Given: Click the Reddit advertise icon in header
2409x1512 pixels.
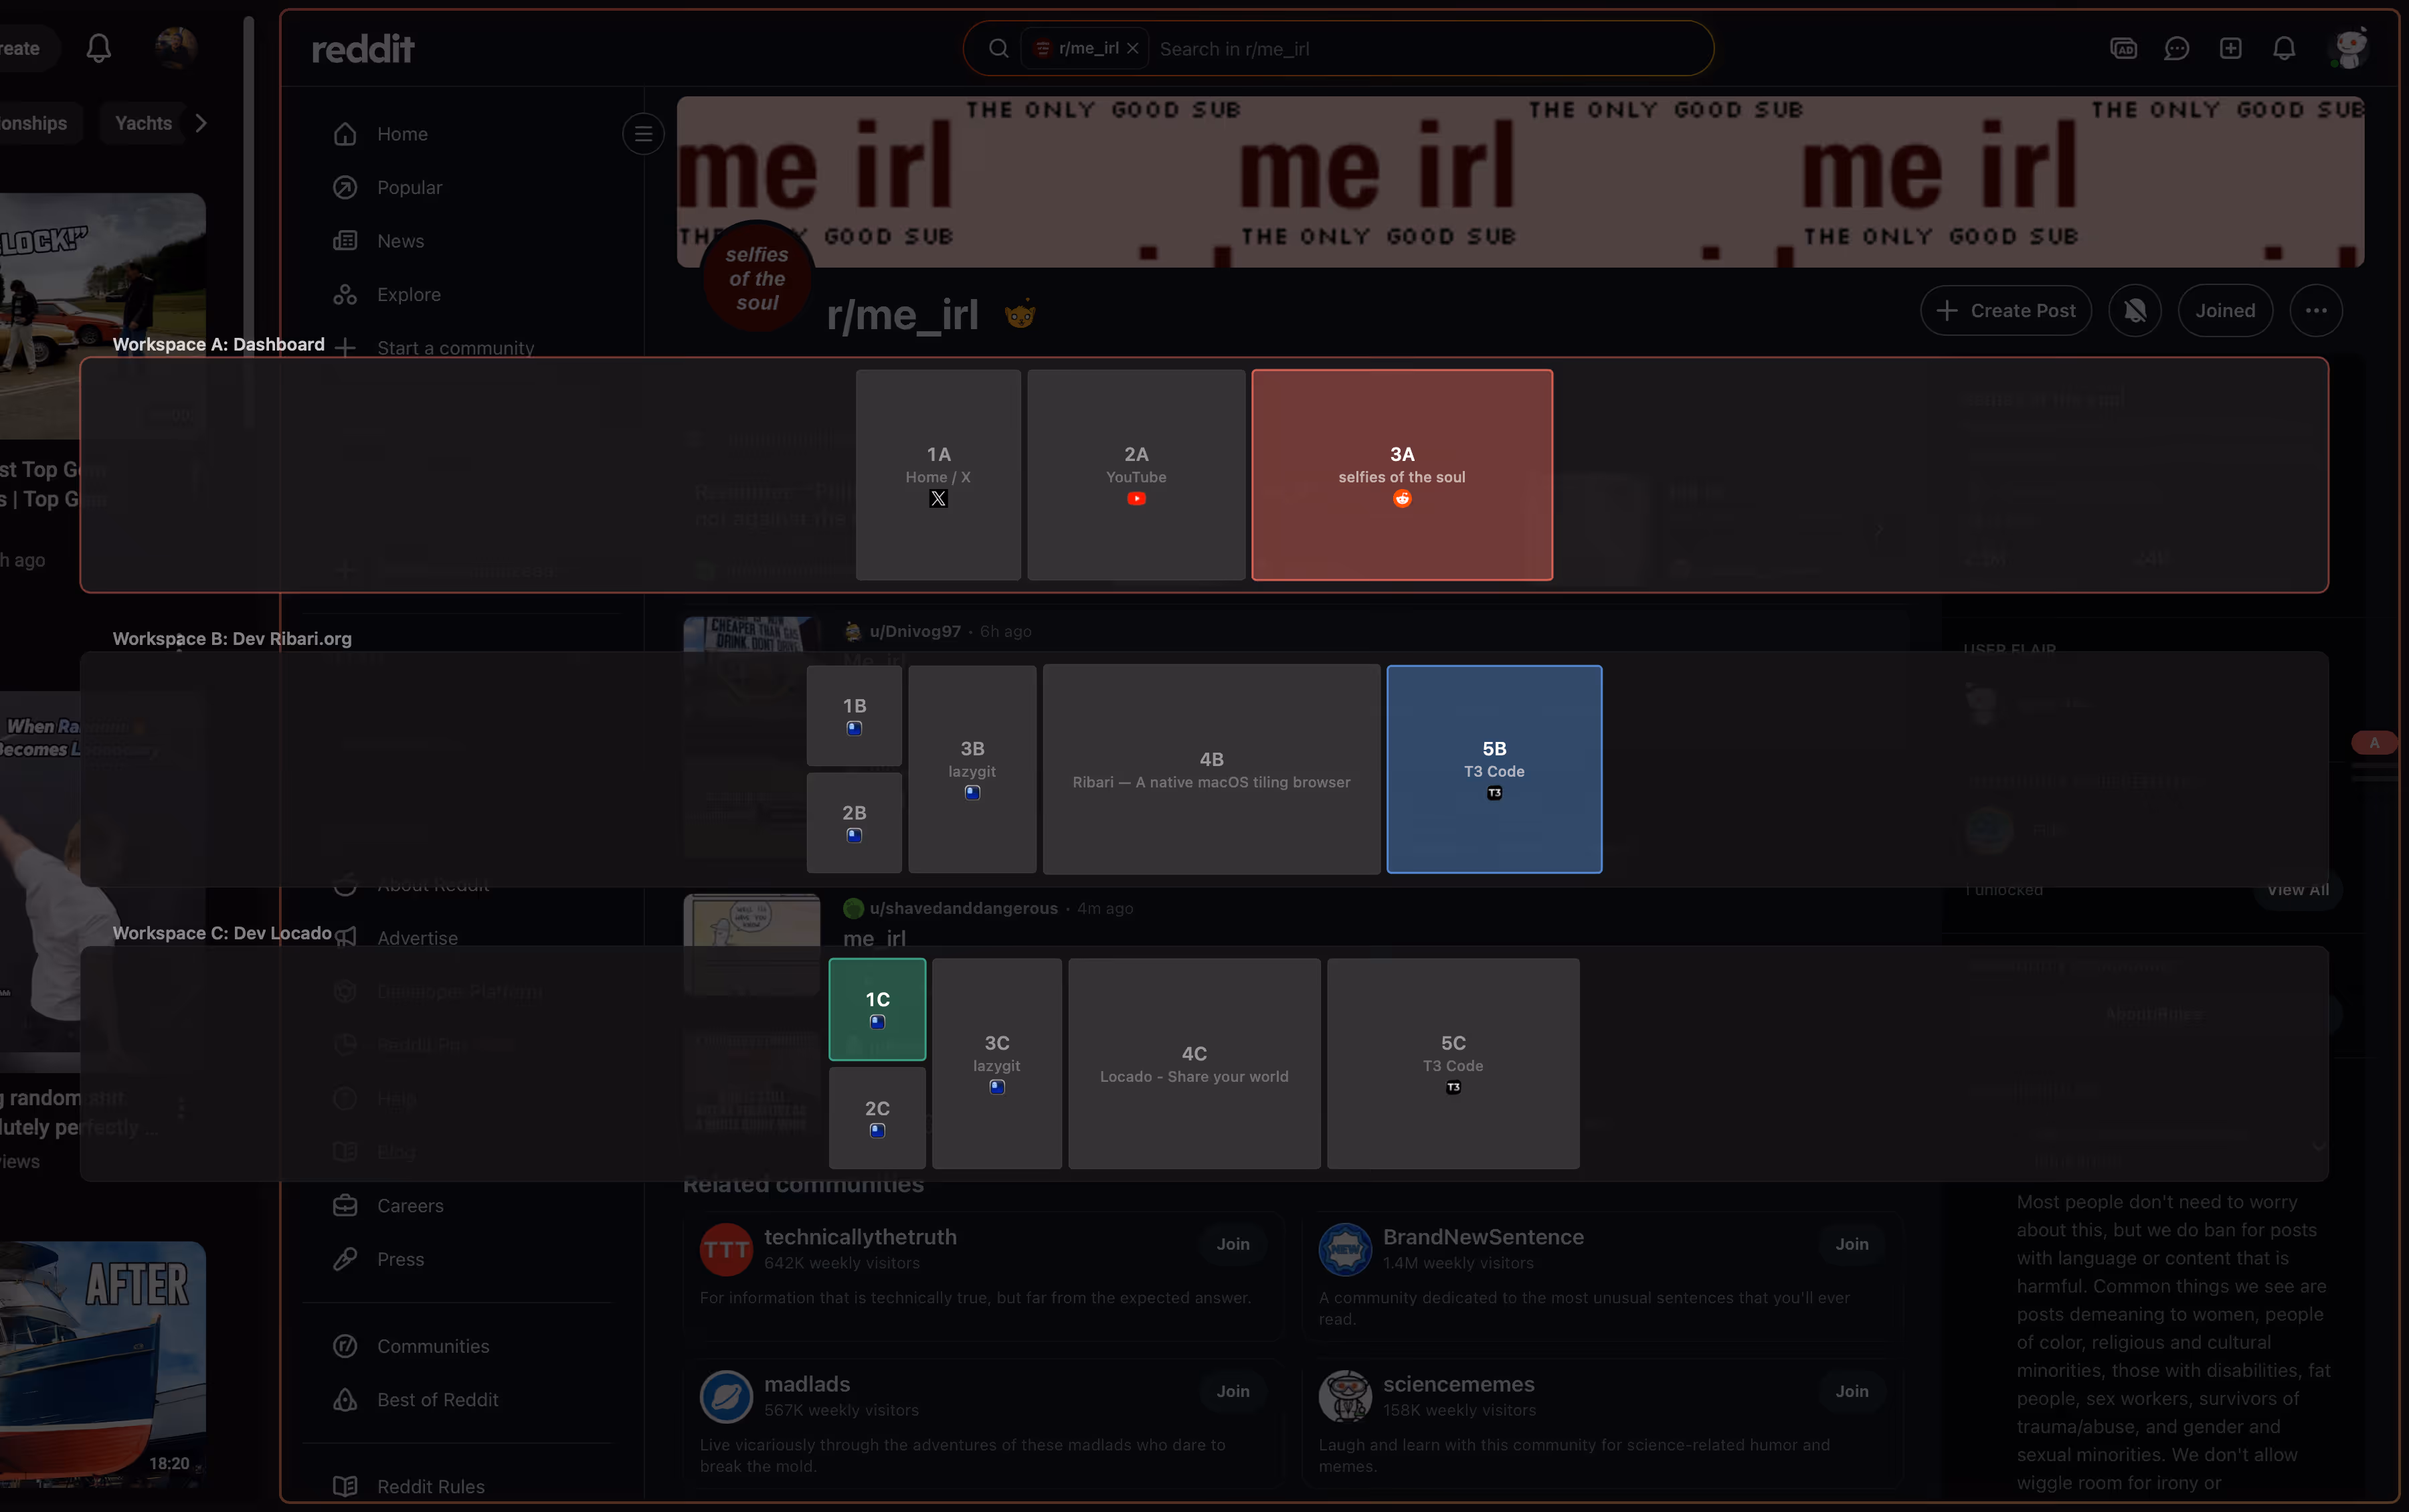Looking at the screenshot, I should [2123, 49].
